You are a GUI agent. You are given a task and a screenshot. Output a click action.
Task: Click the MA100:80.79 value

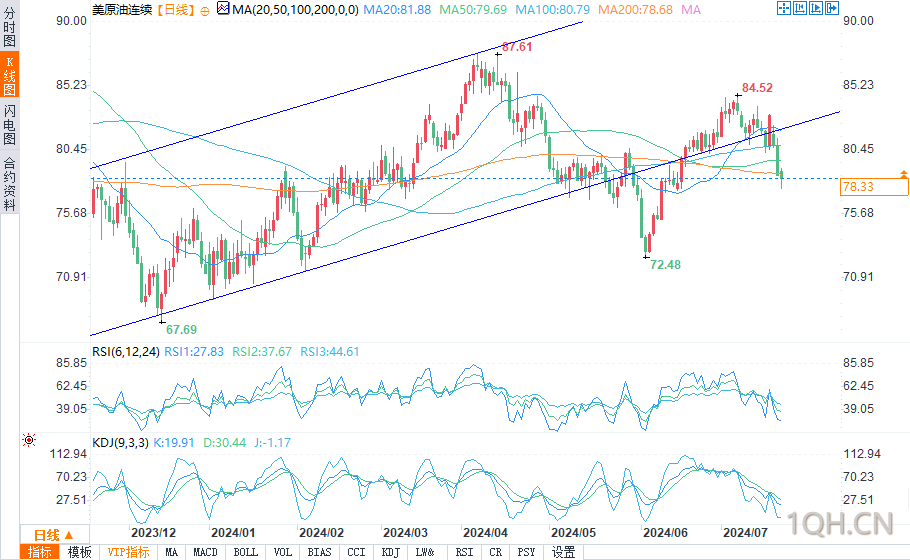(x=552, y=10)
